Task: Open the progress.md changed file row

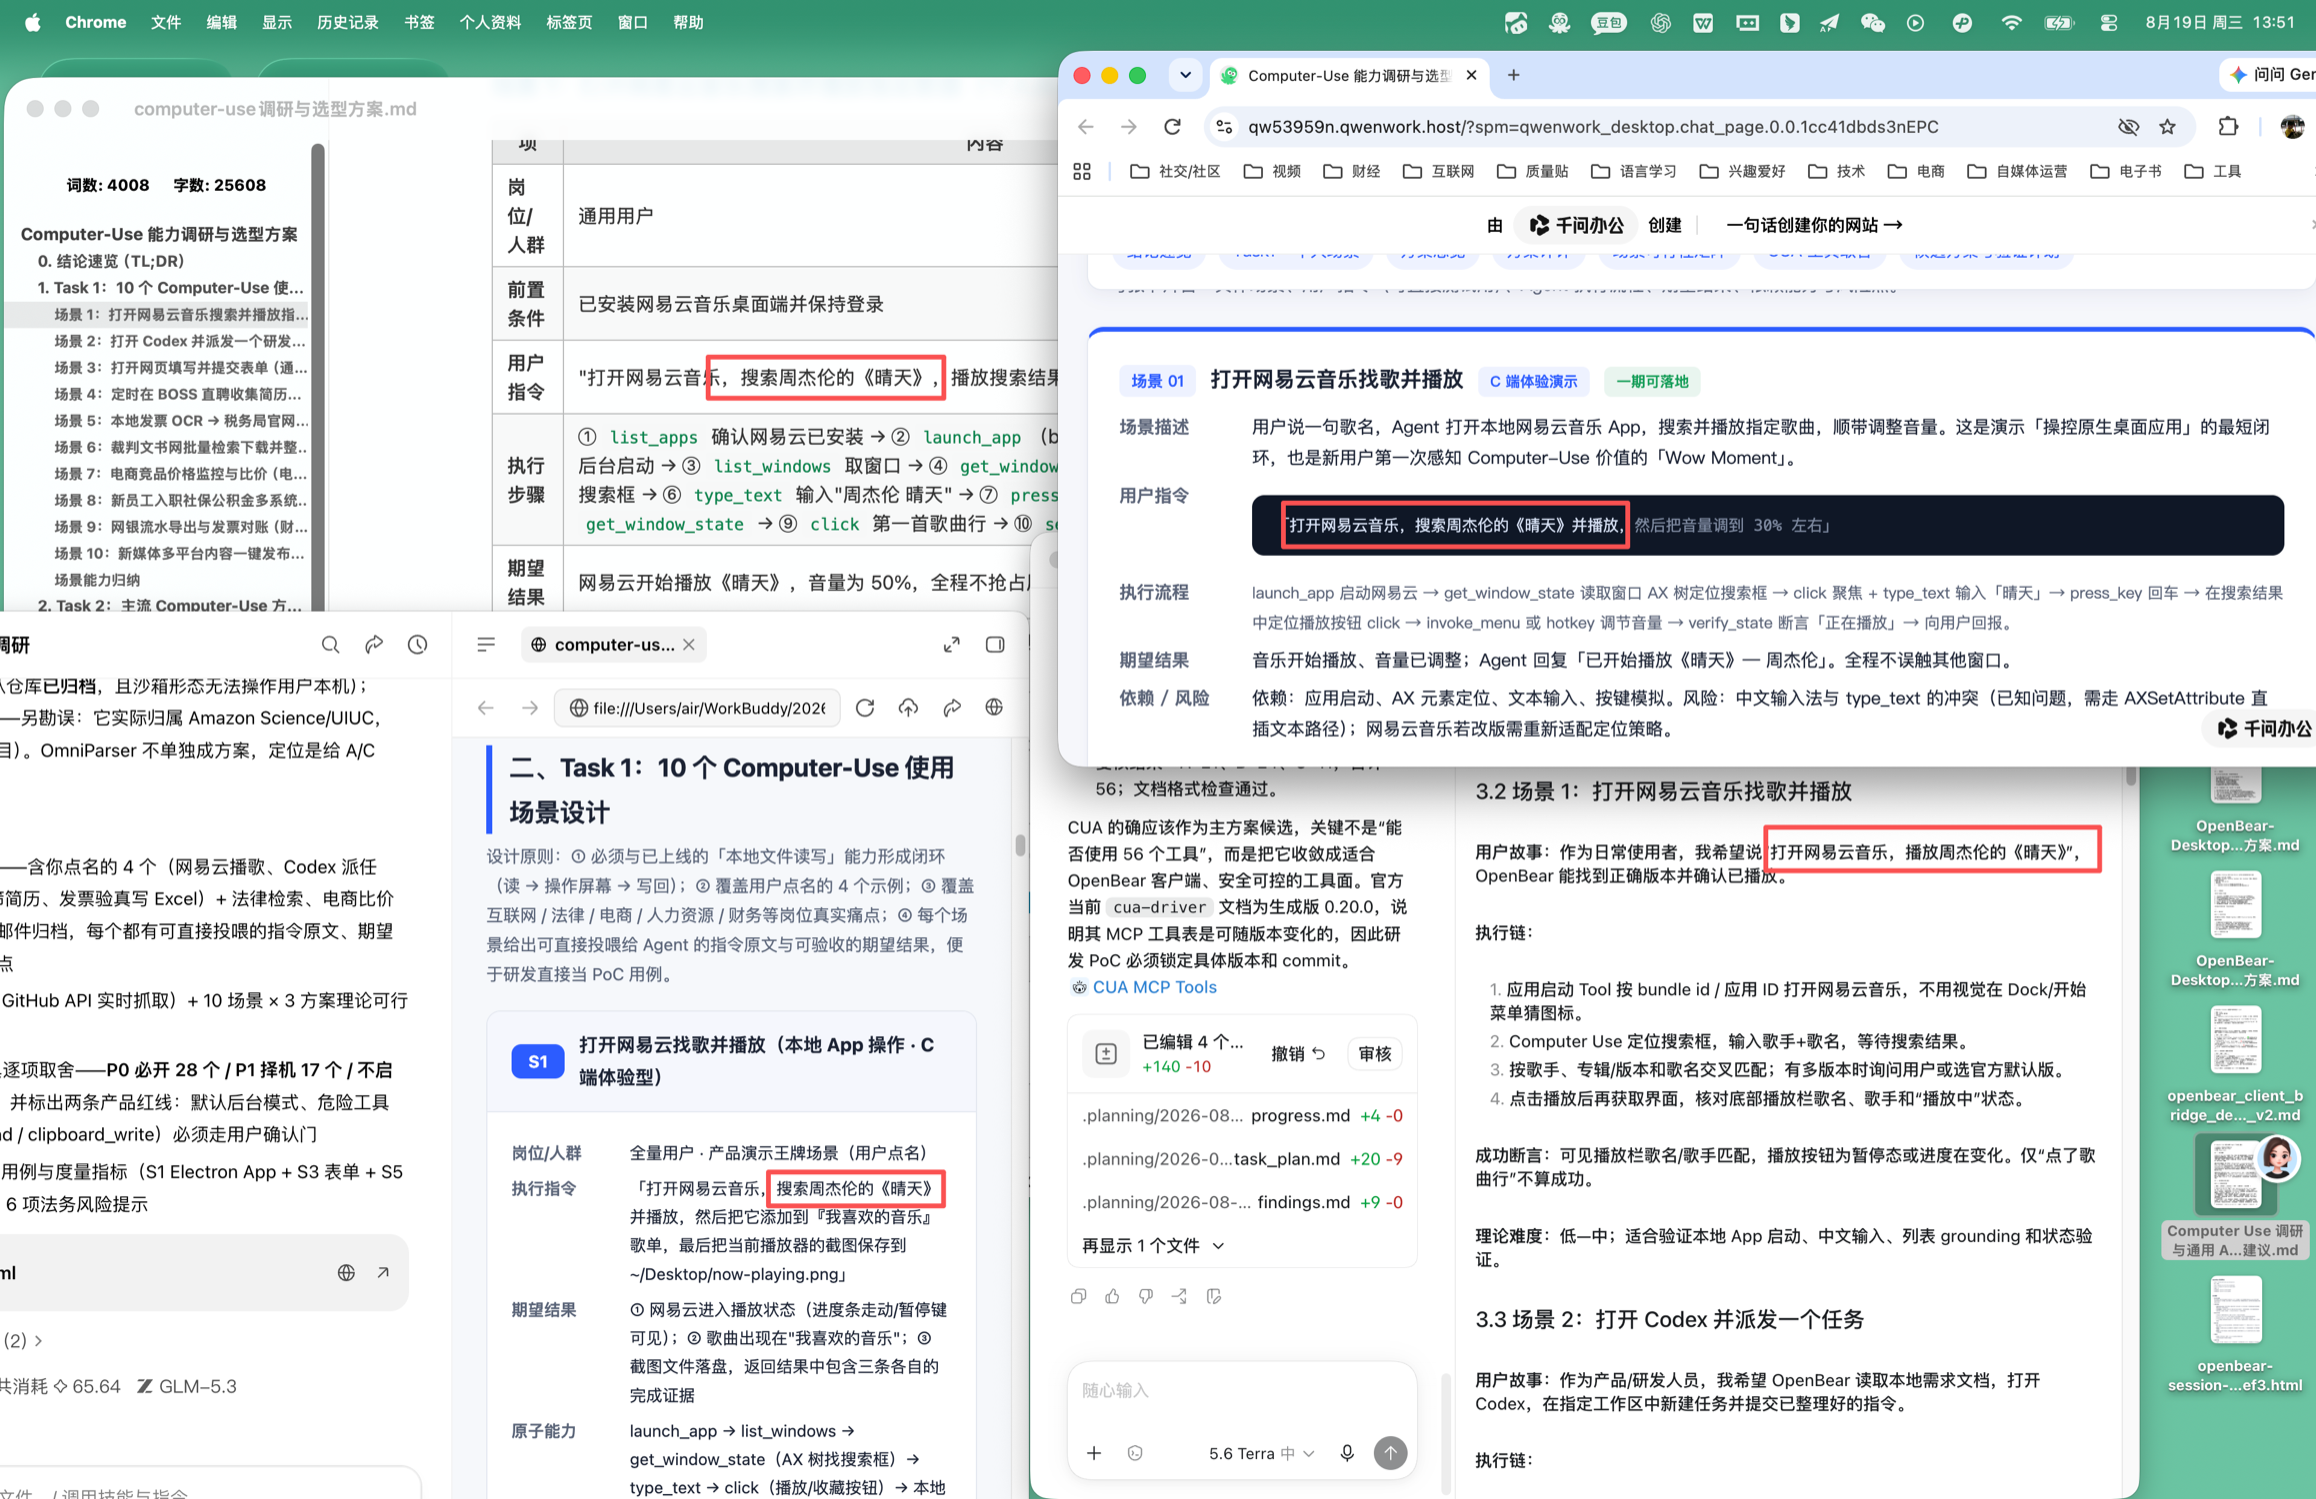Action: (1242, 1116)
